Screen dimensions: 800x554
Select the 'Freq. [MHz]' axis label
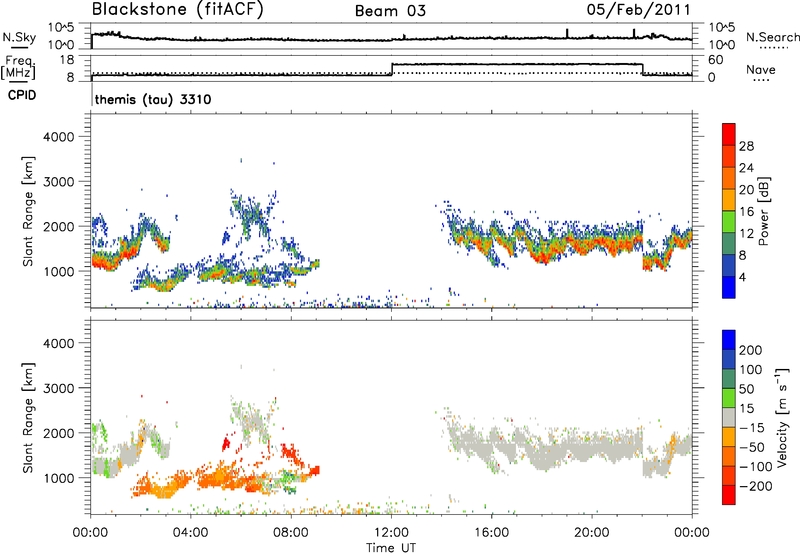18,67
